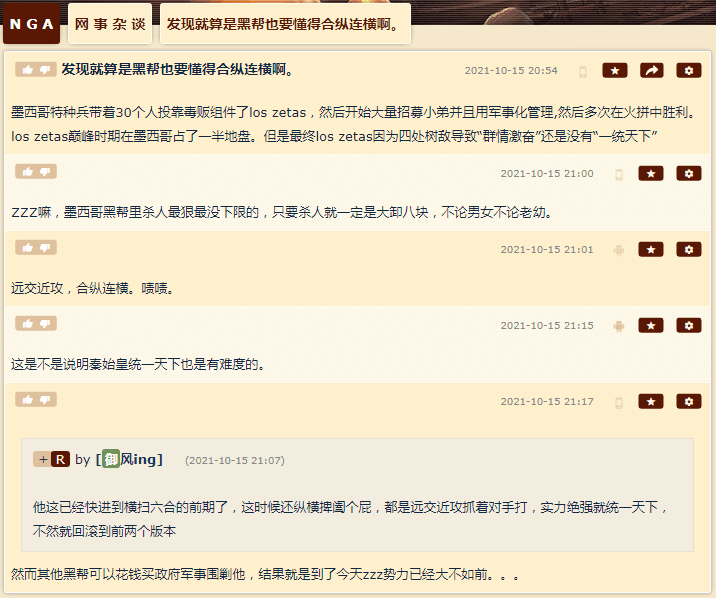Share the main post using arrow icon

(652, 70)
